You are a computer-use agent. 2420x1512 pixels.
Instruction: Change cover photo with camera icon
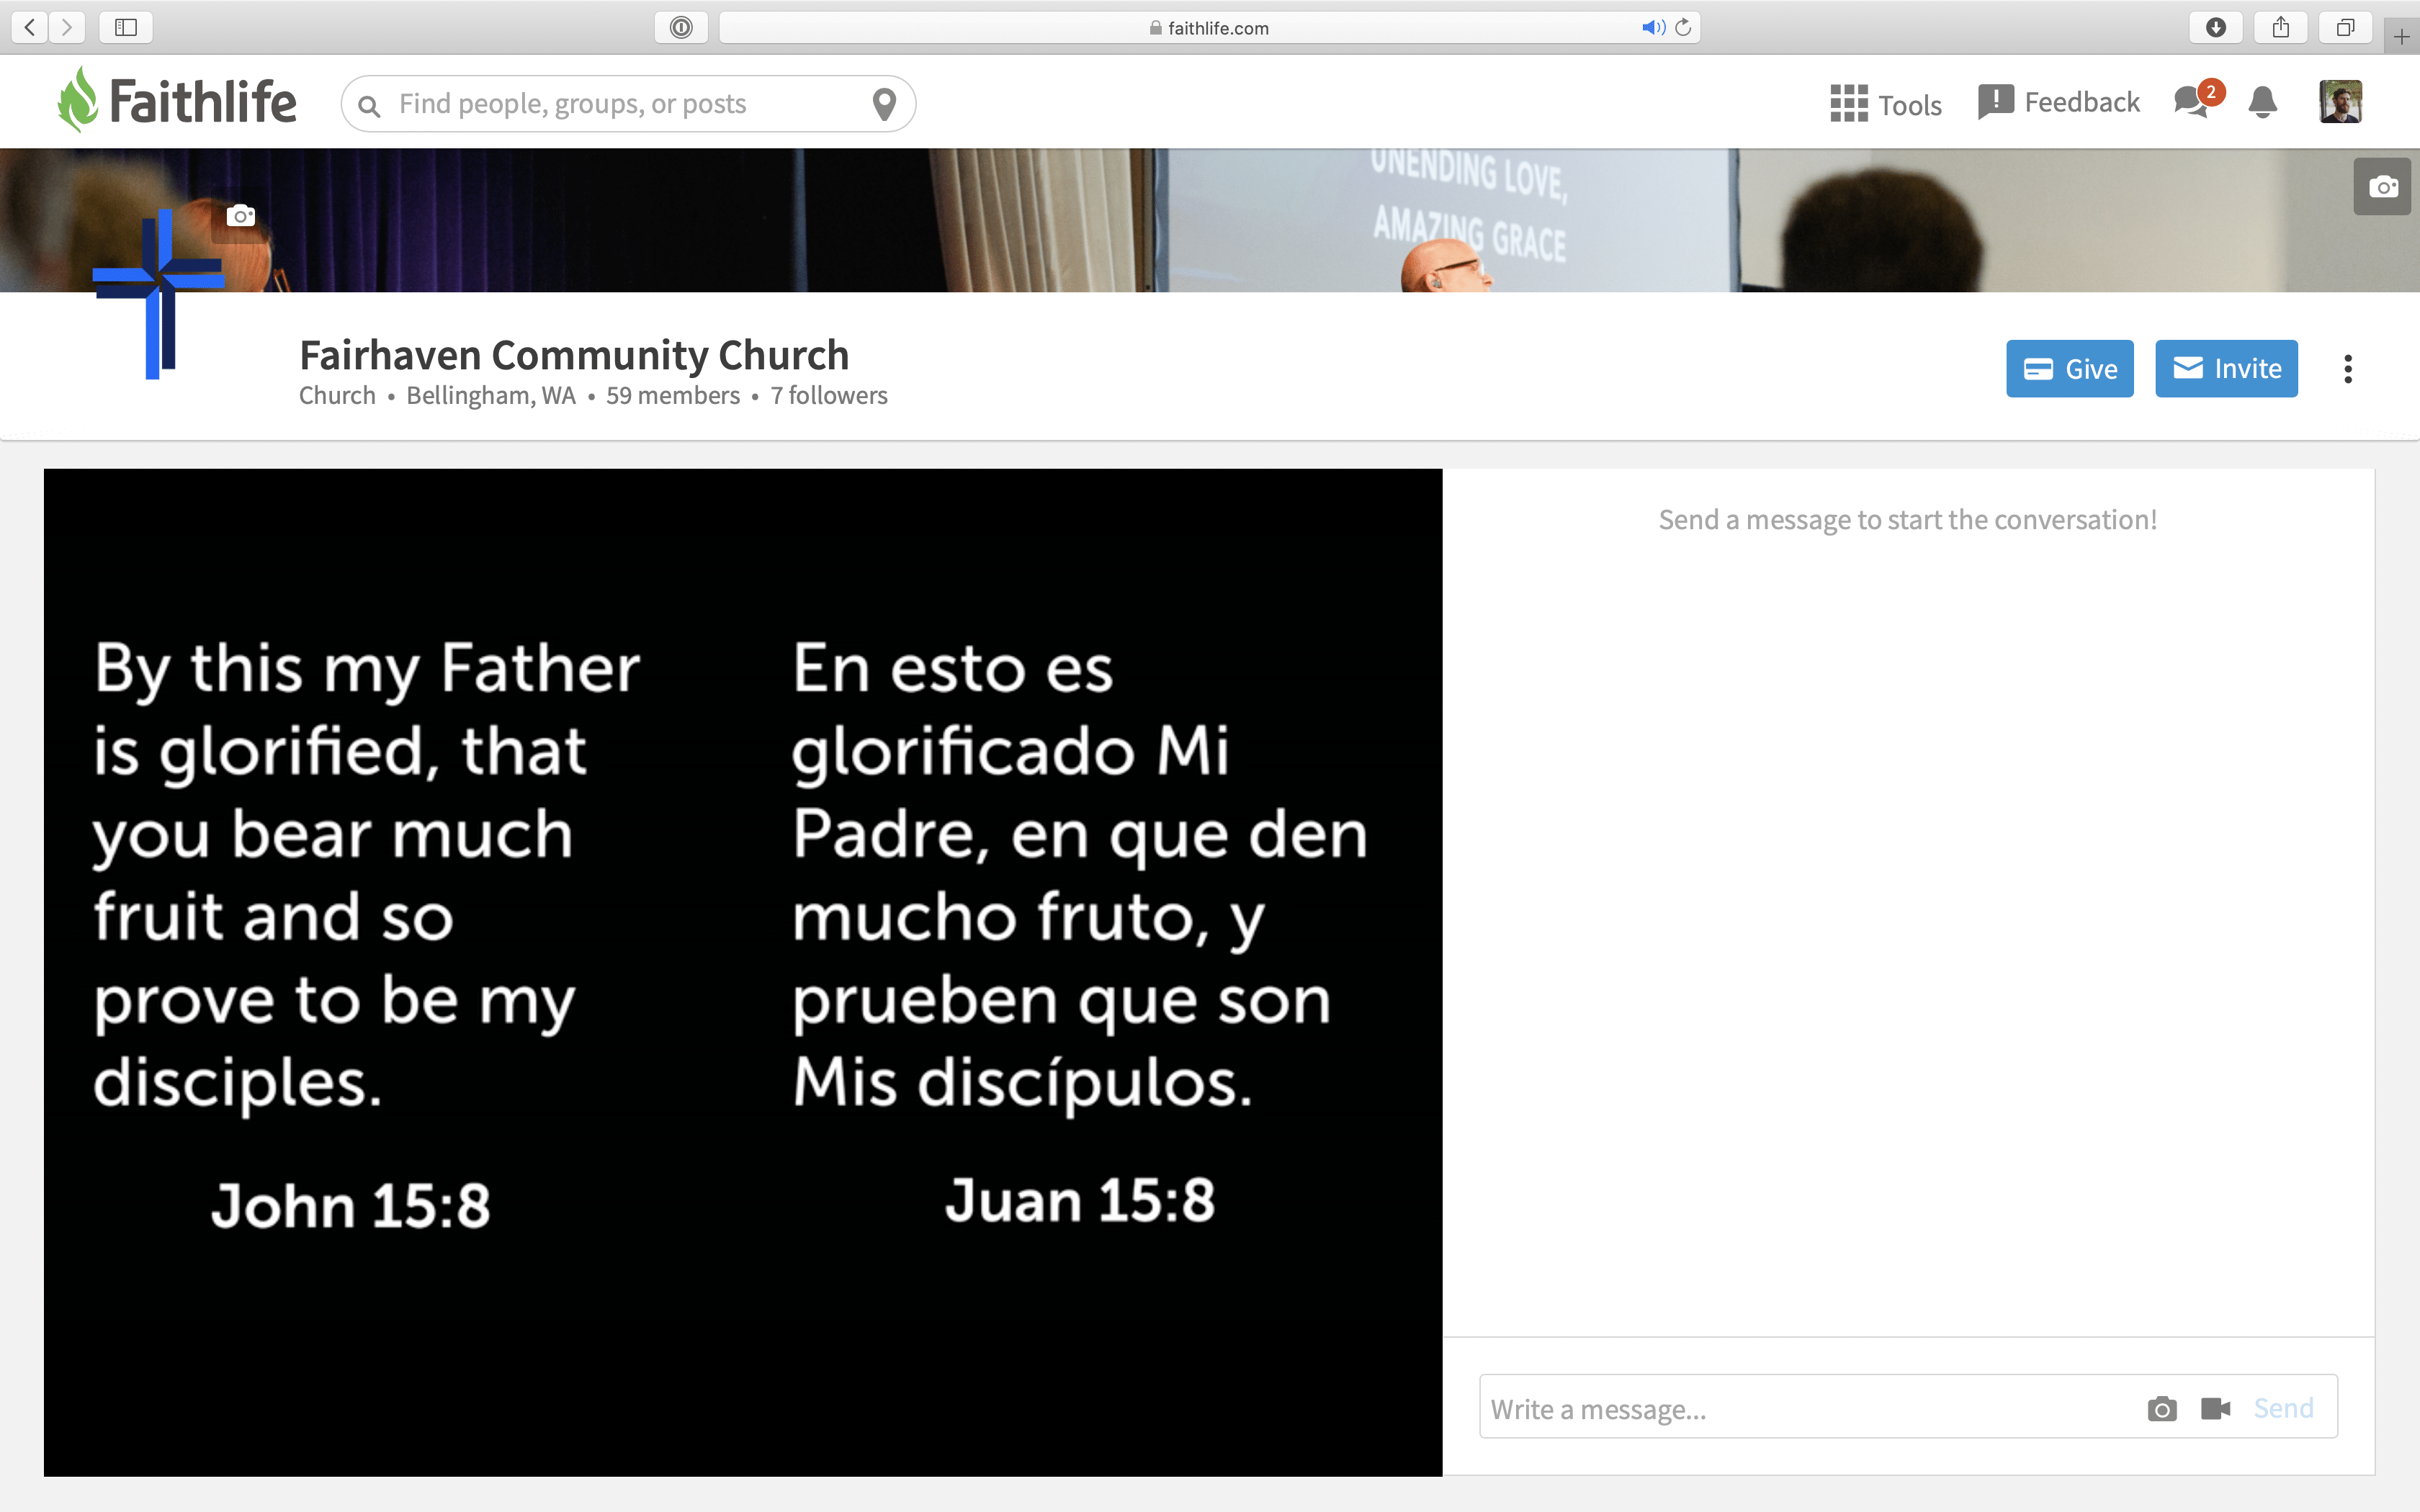click(2384, 187)
